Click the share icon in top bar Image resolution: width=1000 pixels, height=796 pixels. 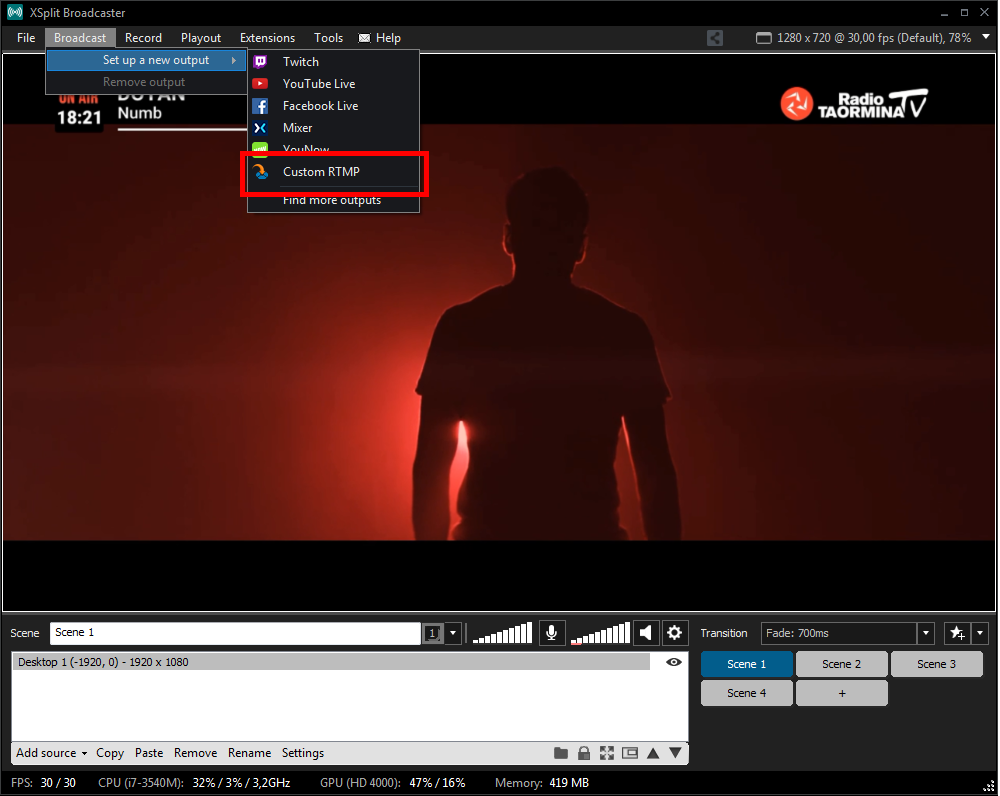point(715,38)
